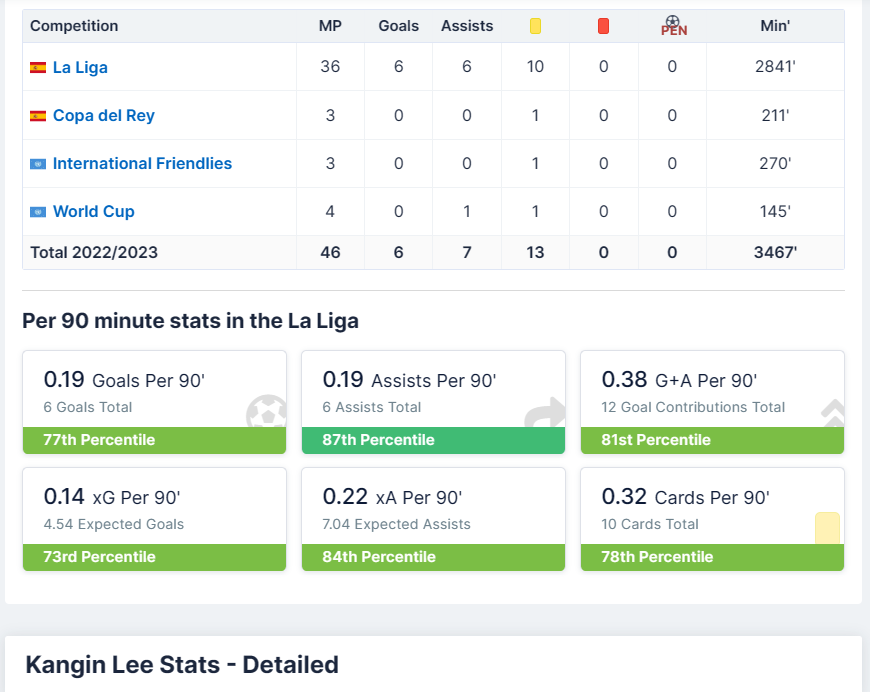Image resolution: width=870 pixels, height=692 pixels.
Task: Click the 77th Percentile green bar
Action: [155, 440]
